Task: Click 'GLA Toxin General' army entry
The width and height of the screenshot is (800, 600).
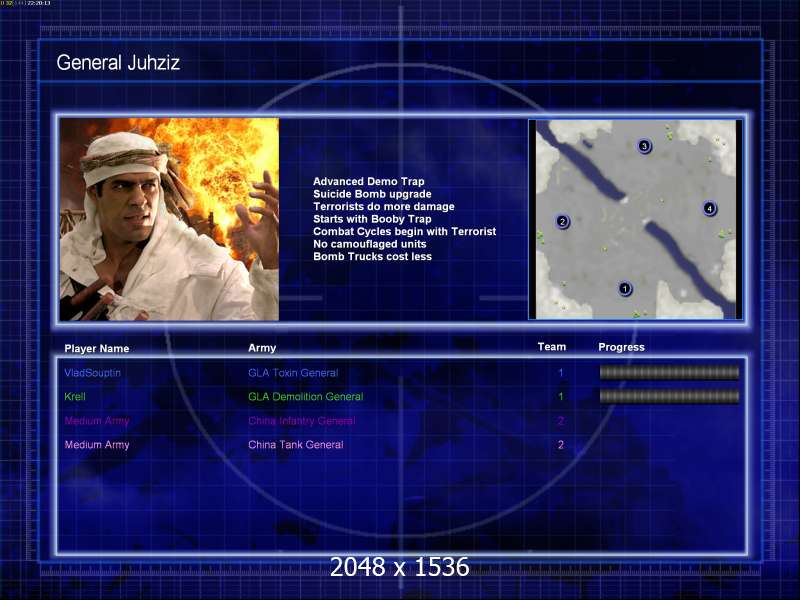Action: point(293,373)
